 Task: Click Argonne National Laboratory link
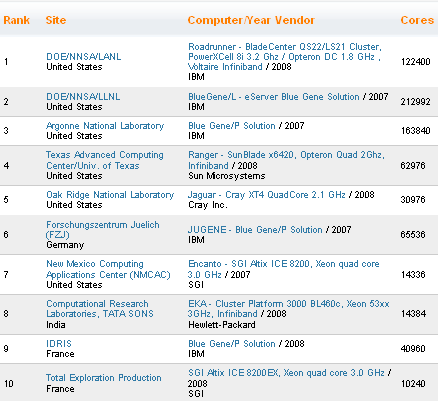[x=105, y=126]
